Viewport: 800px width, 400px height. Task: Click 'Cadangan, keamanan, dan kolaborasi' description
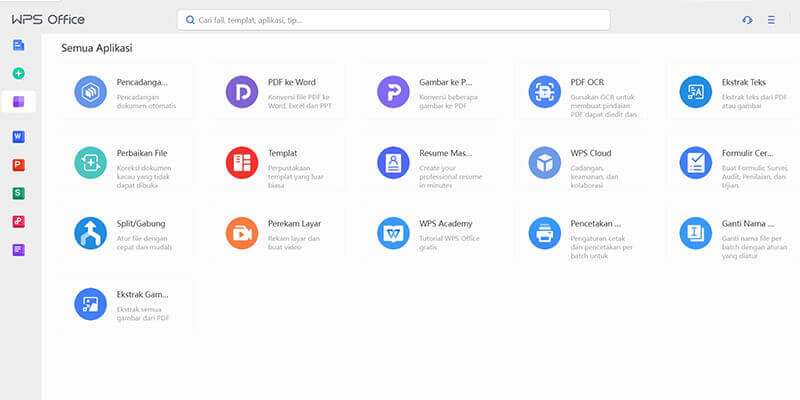point(594,177)
